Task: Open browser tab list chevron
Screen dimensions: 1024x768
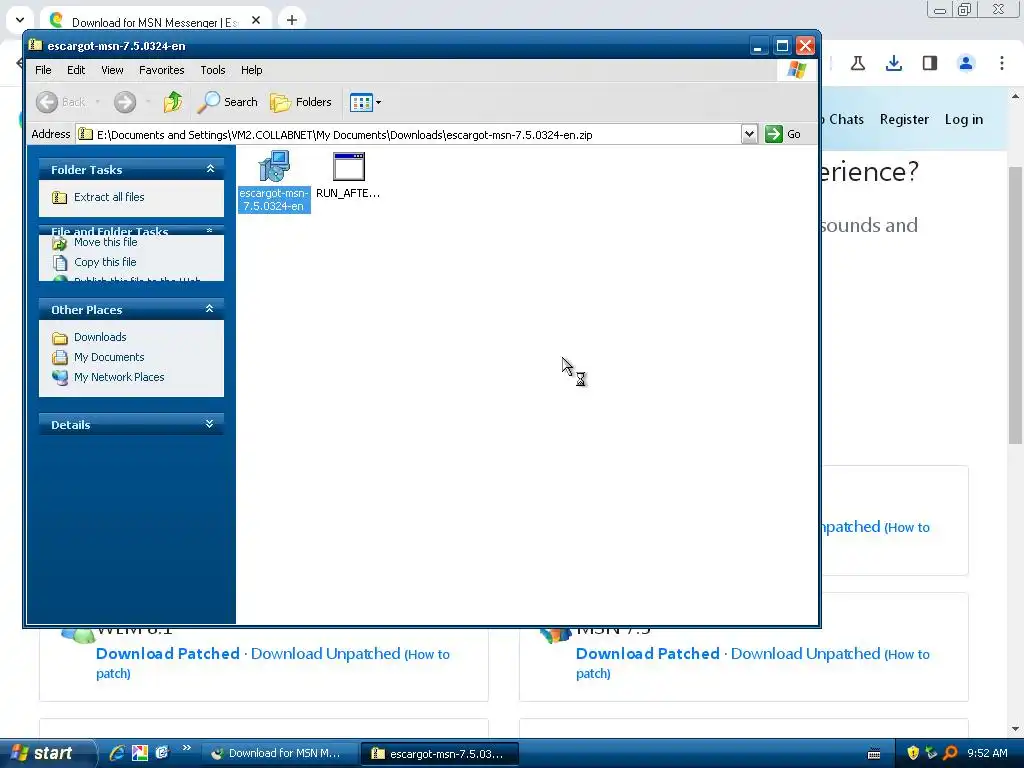Action: click(x=20, y=20)
